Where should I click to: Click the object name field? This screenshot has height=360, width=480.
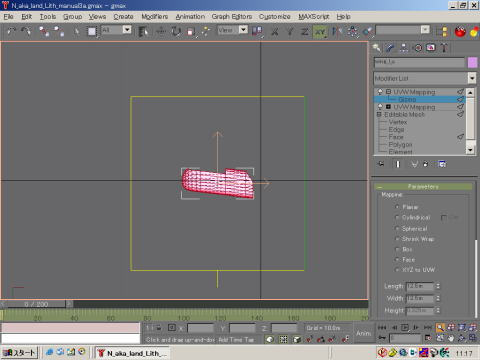(419, 62)
